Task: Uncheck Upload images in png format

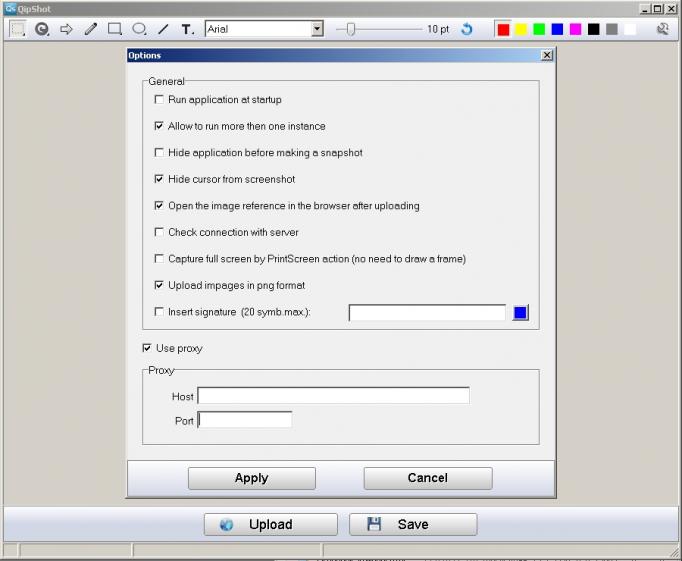Action: coord(159,285)
